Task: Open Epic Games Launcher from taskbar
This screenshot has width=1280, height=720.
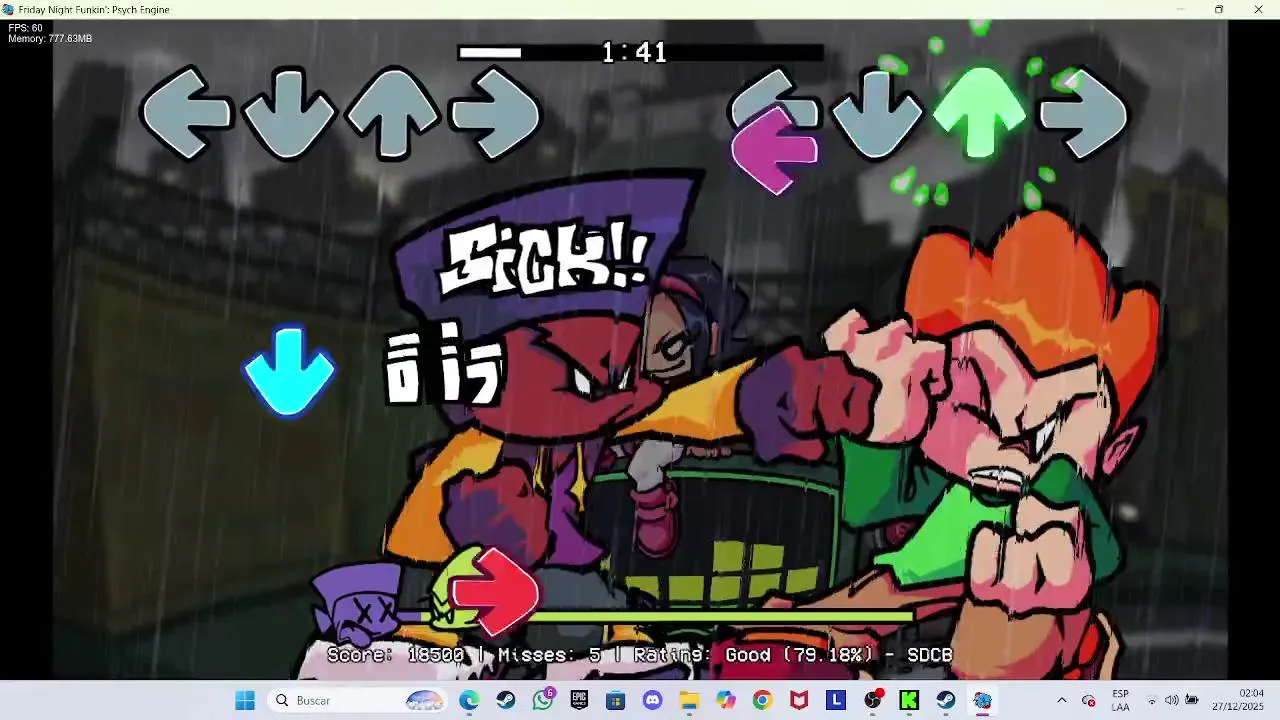Action: (x=579, y=700)
